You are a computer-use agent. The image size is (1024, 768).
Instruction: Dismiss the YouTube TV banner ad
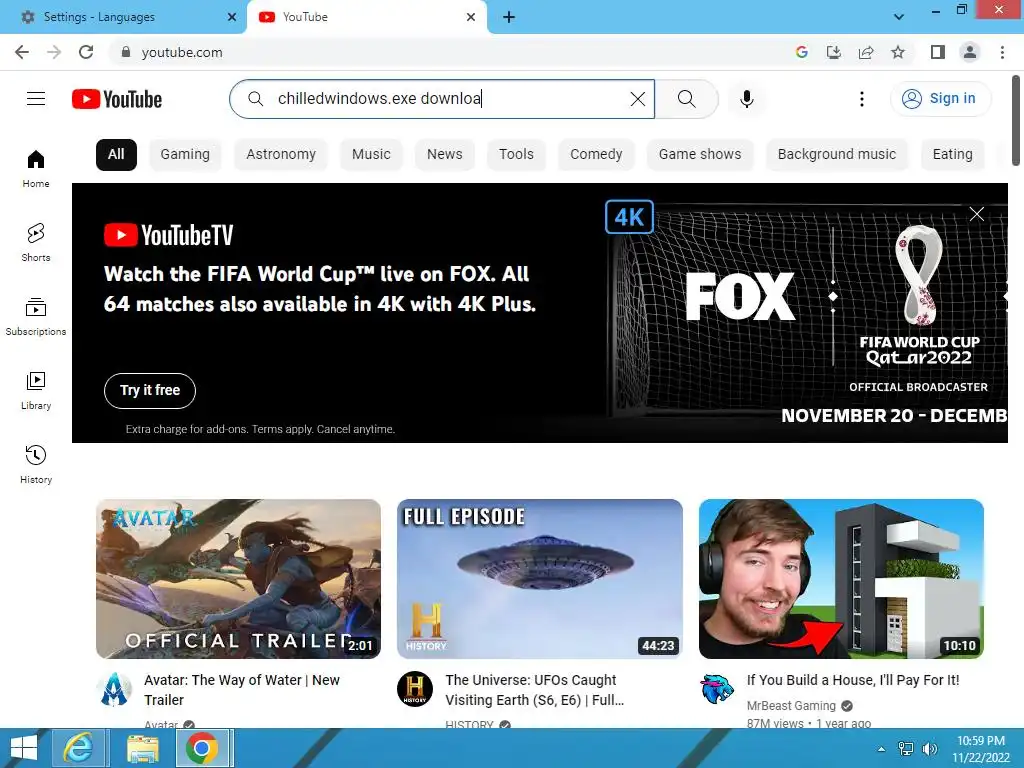click(x=976, y=214)
